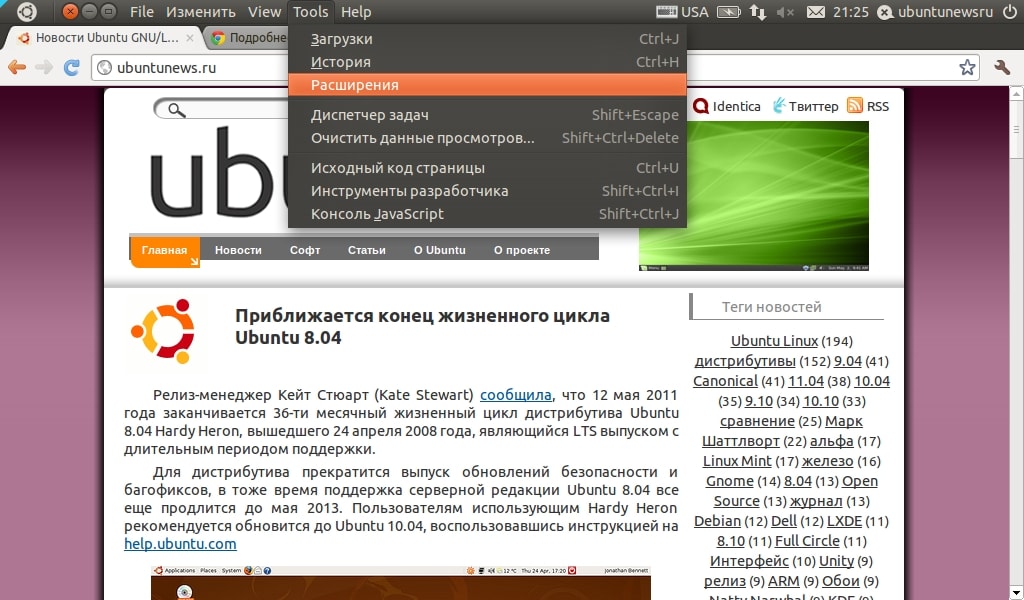Open the Изменить menu
1024x600 pixels.
(x=200, y=12)
